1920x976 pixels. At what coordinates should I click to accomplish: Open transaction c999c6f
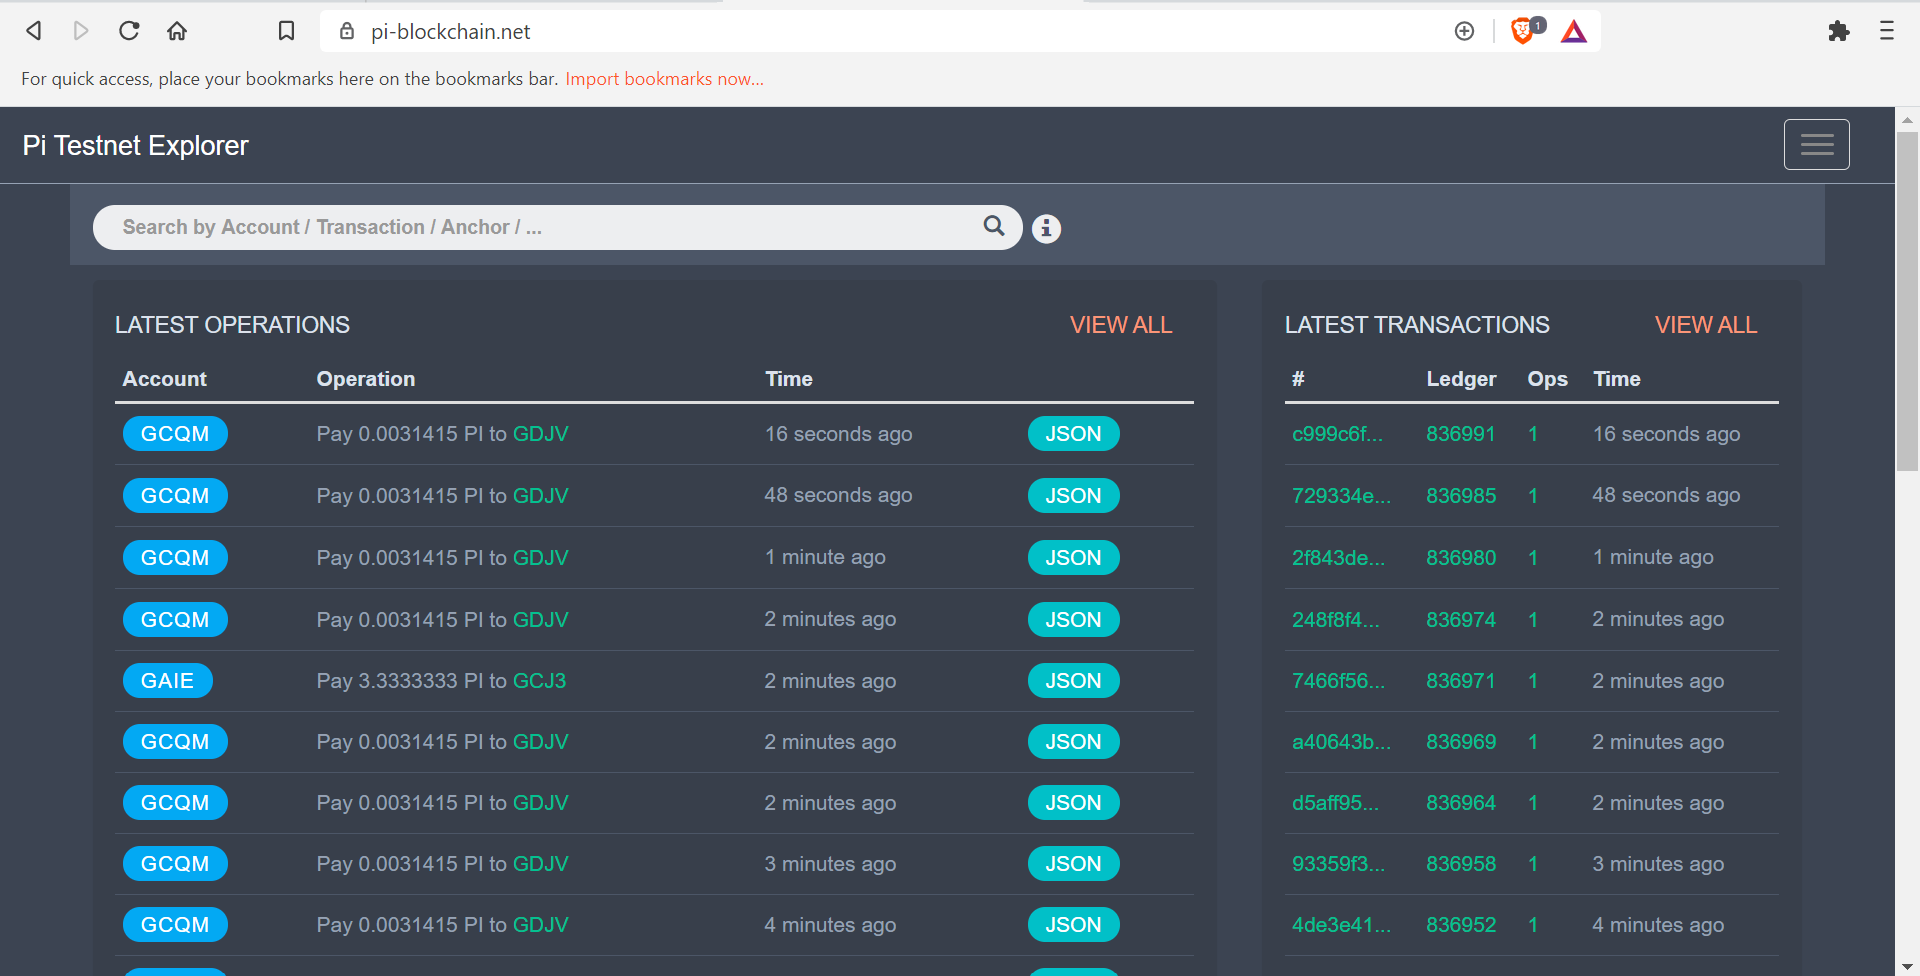click(1337, 434)
